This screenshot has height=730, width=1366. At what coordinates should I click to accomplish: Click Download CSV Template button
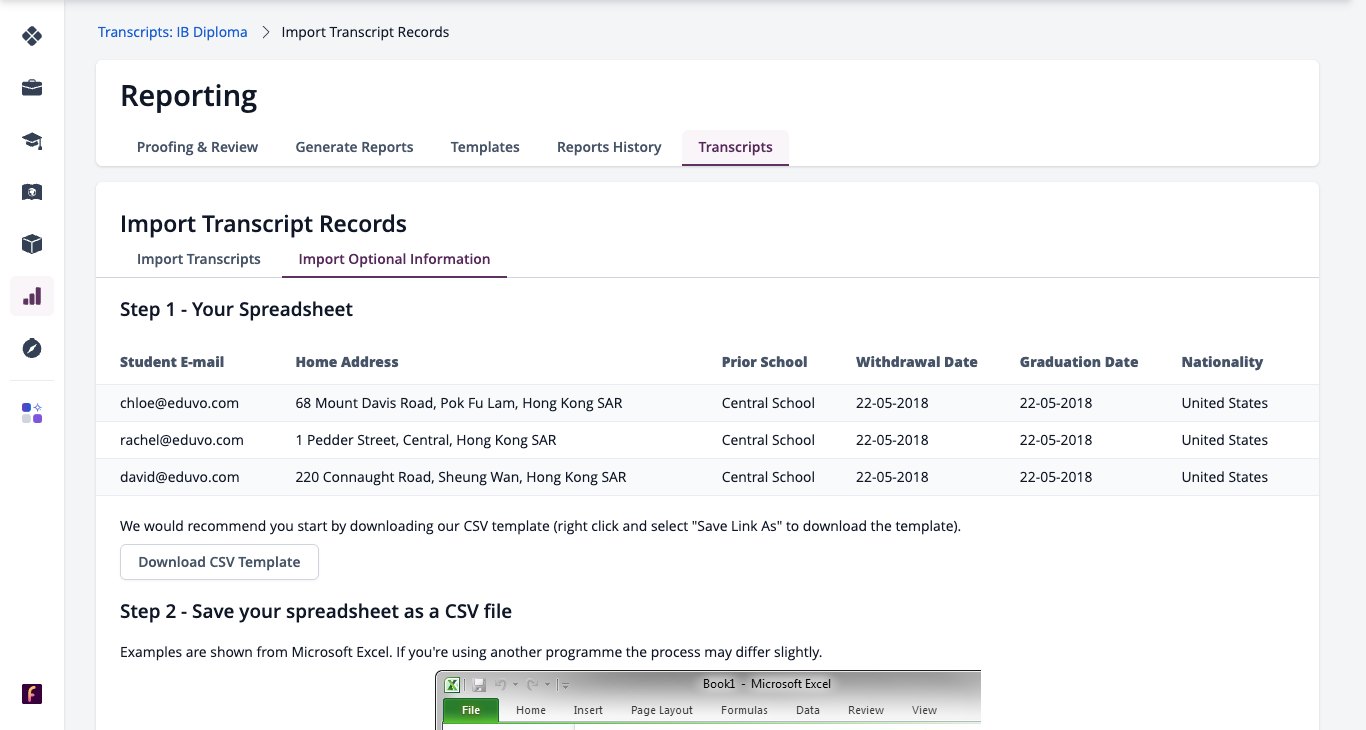[x=219, y=562]
